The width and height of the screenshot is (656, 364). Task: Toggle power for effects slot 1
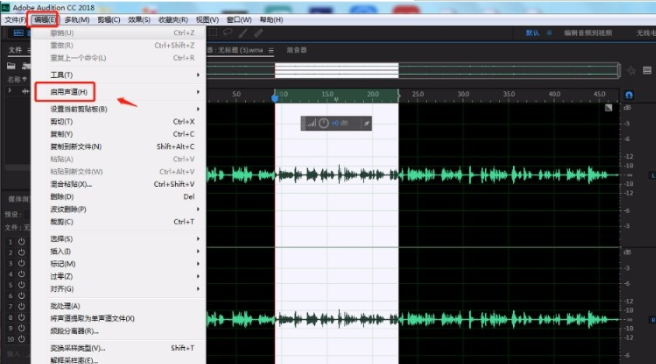click(x=21, y=241)
